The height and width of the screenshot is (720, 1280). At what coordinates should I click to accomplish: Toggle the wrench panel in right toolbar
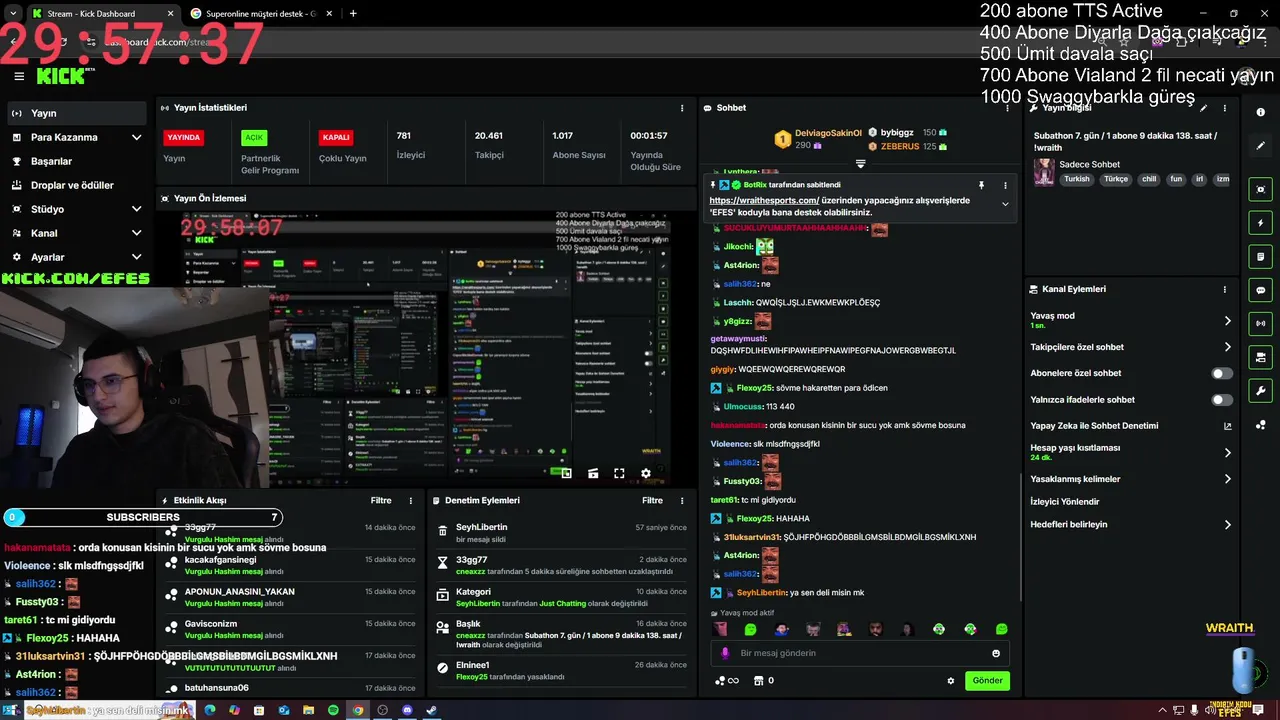1261,391
